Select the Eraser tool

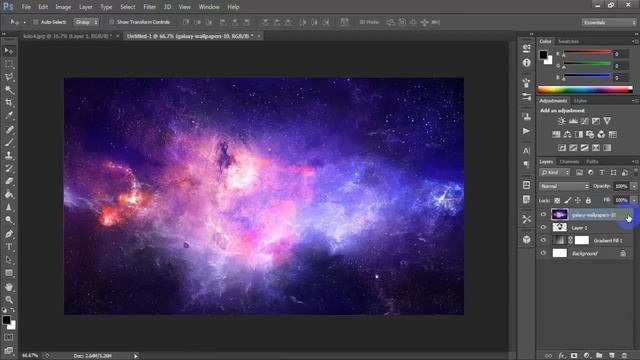click(9, 181)
